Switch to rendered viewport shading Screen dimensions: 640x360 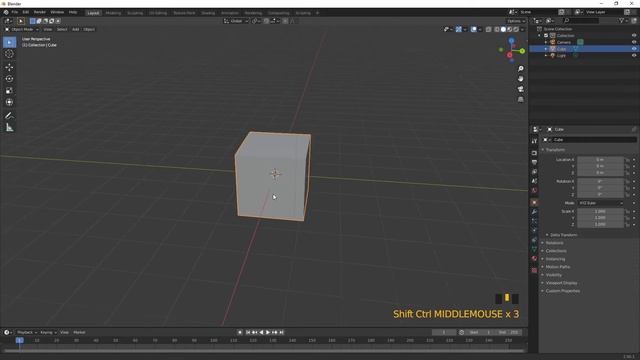516,29
